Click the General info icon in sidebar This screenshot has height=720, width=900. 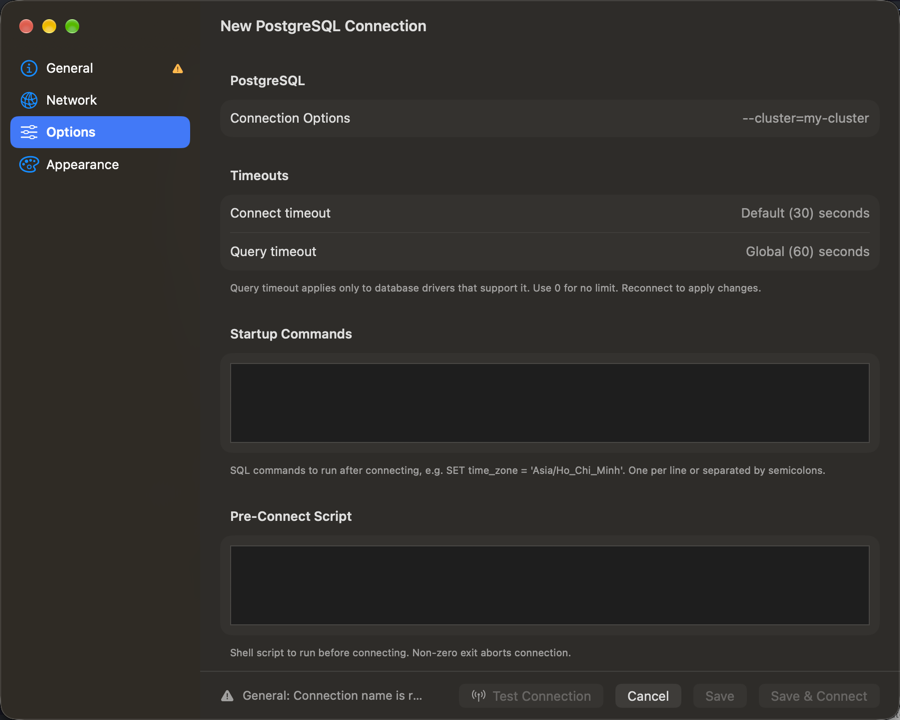click(x=29, y=68)
